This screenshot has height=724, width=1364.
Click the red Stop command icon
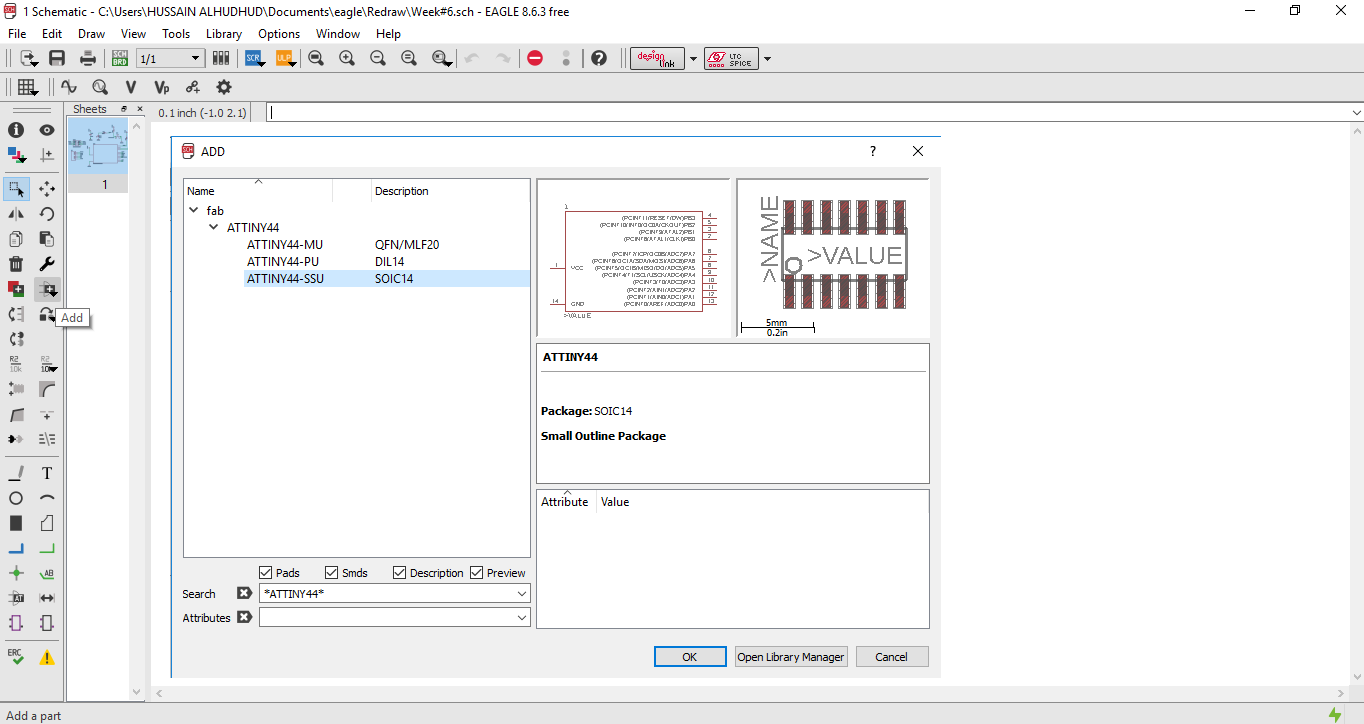(x=535, y=58)
